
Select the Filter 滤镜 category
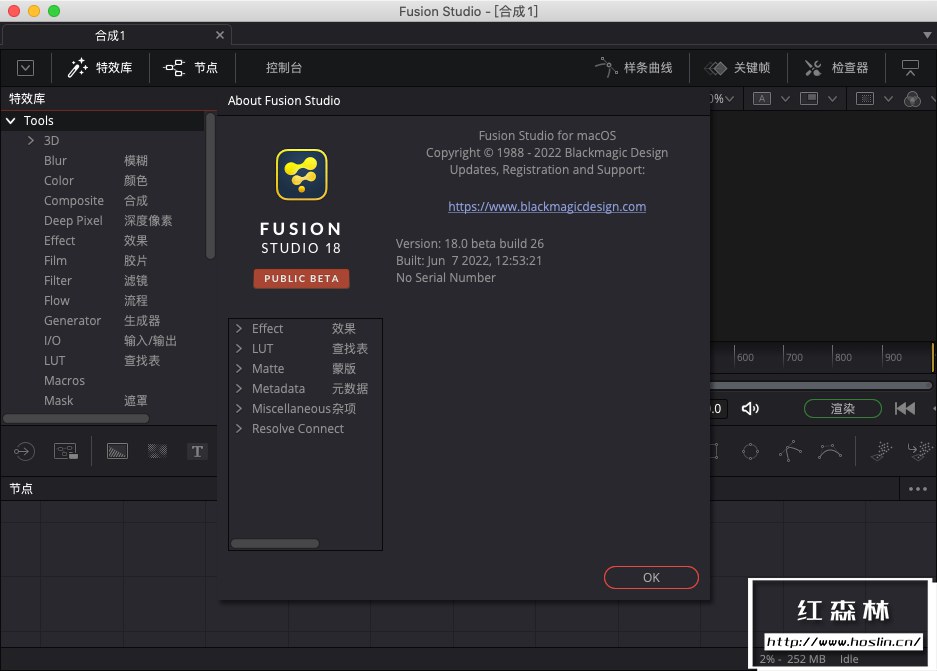(96, 280)
